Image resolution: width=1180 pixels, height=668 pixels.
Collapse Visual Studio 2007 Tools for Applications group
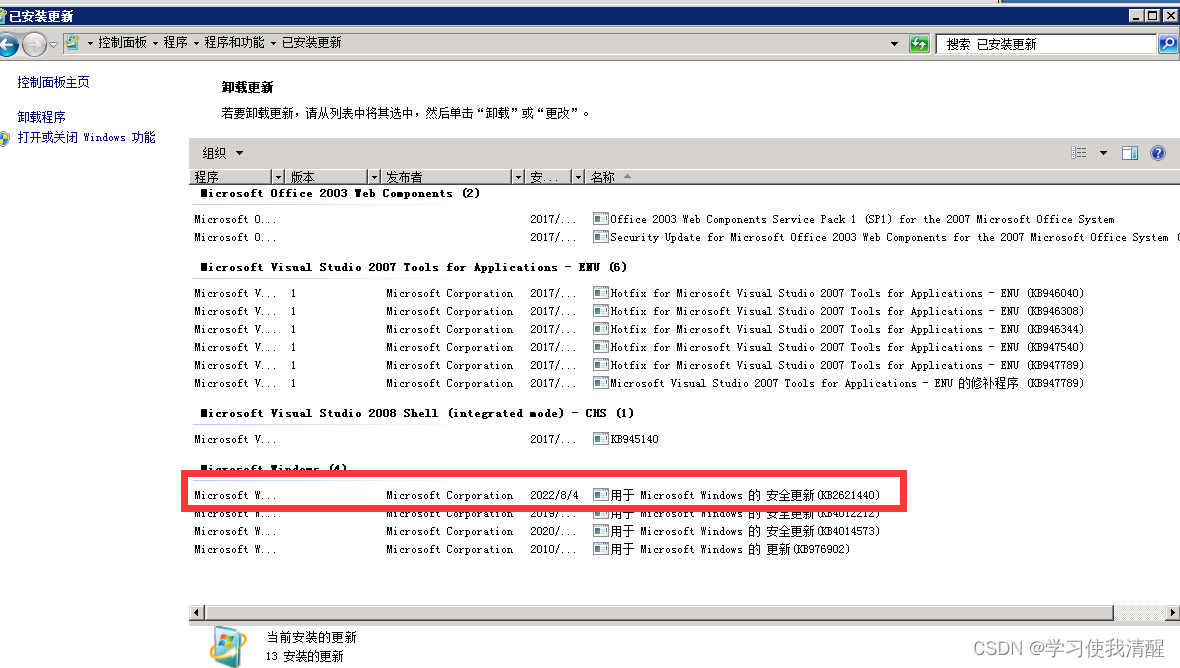(x=413, y=267)
